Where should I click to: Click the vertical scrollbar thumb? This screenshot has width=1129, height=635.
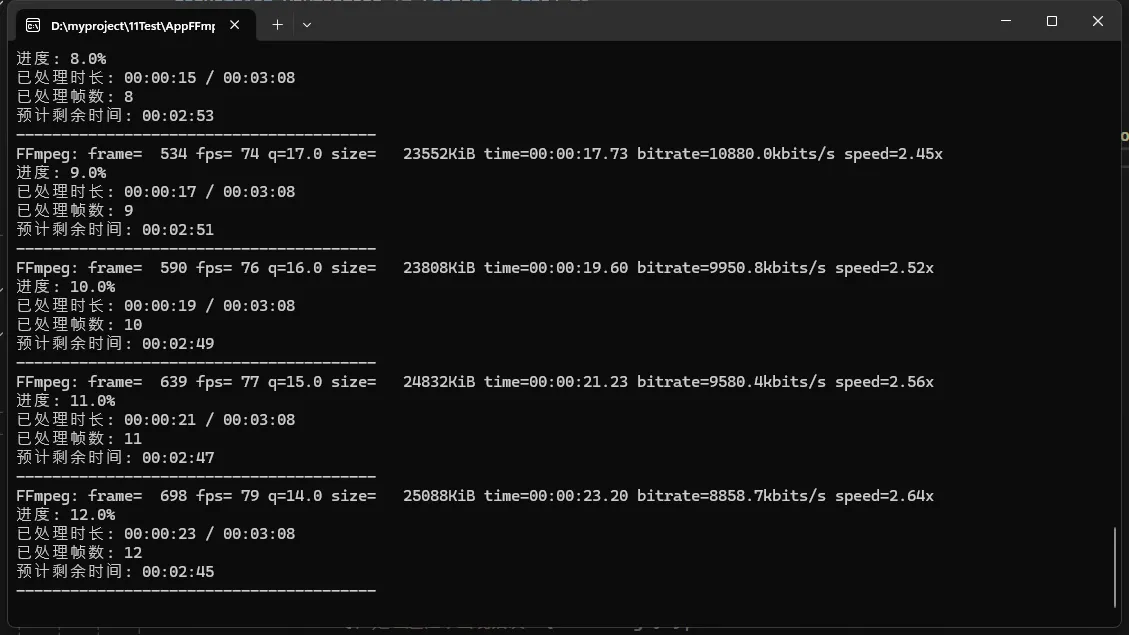[1115, 567]
